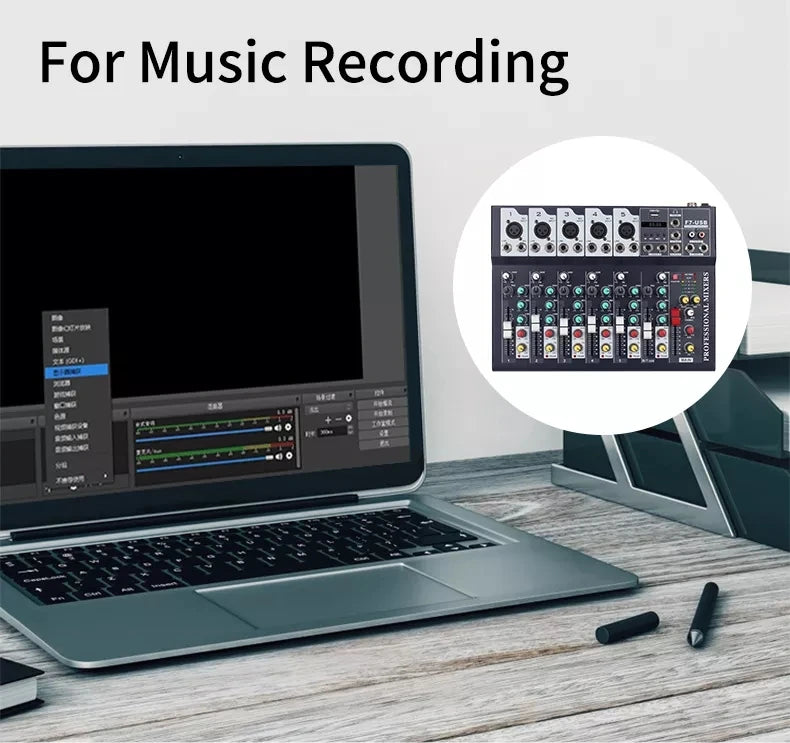Click the F7-USB mixer product image
This screenshot has height=743, width=790.
click(x=602, y=285)
